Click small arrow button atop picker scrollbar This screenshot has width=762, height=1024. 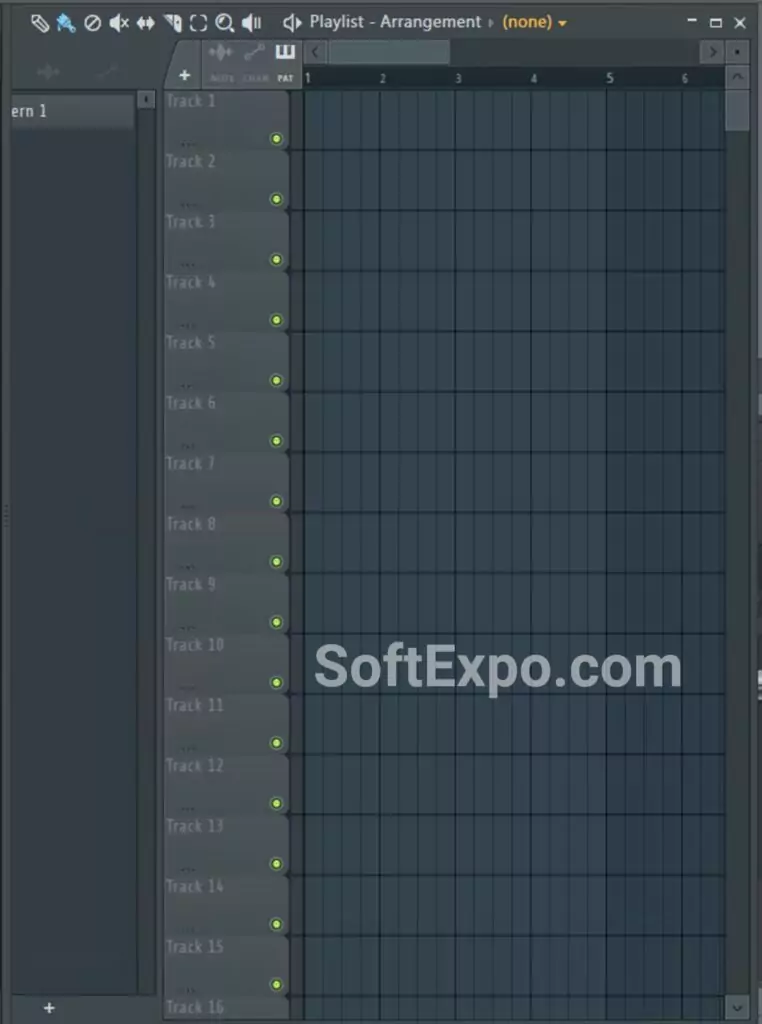click(146, 100)
